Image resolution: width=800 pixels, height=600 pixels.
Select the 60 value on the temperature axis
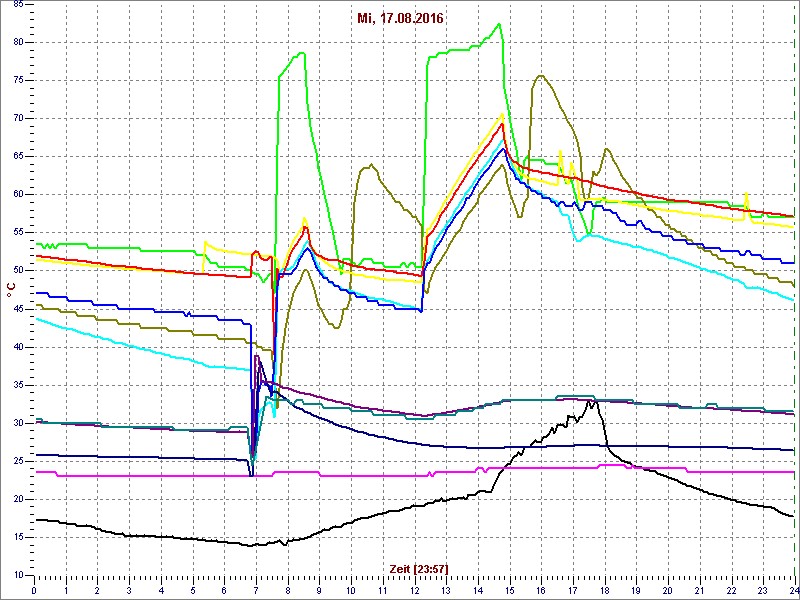pos(17,194)
